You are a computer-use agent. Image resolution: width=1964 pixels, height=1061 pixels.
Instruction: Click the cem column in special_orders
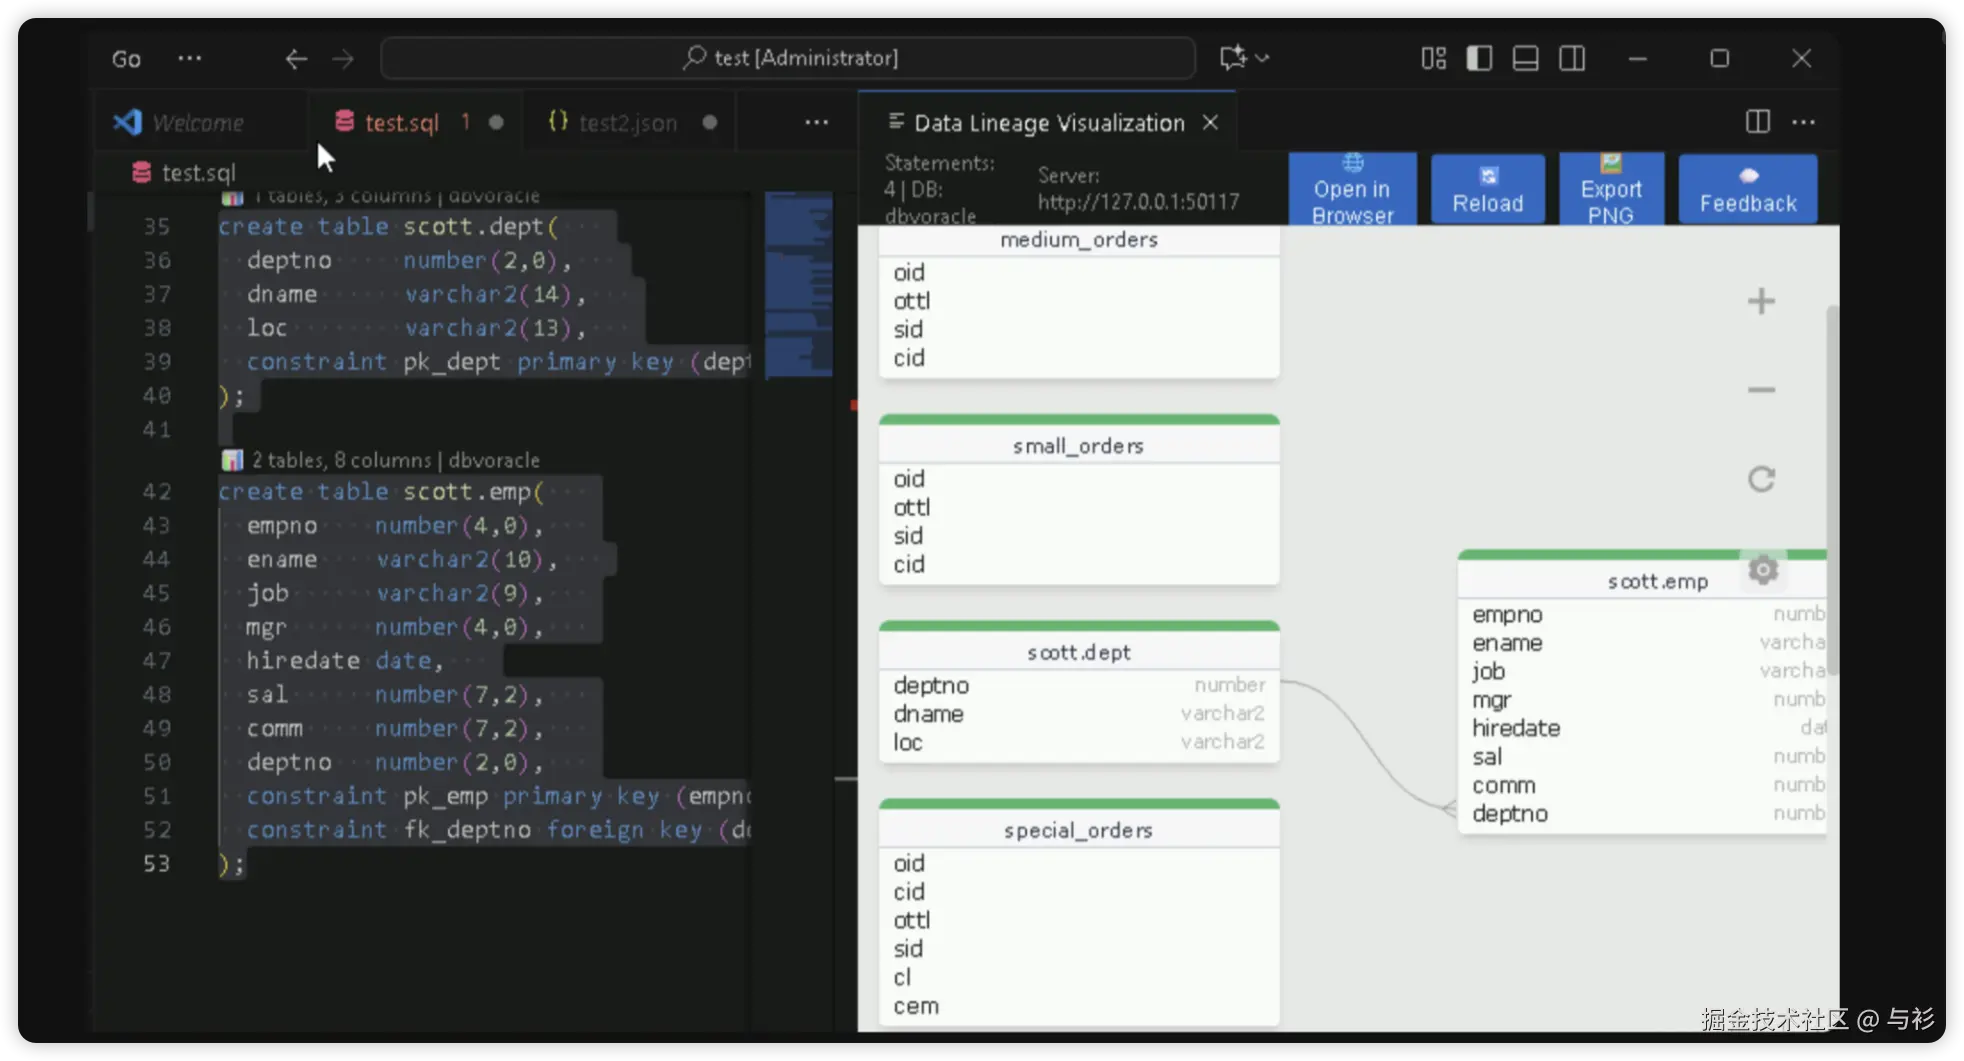click(x=1079, y=1006)
